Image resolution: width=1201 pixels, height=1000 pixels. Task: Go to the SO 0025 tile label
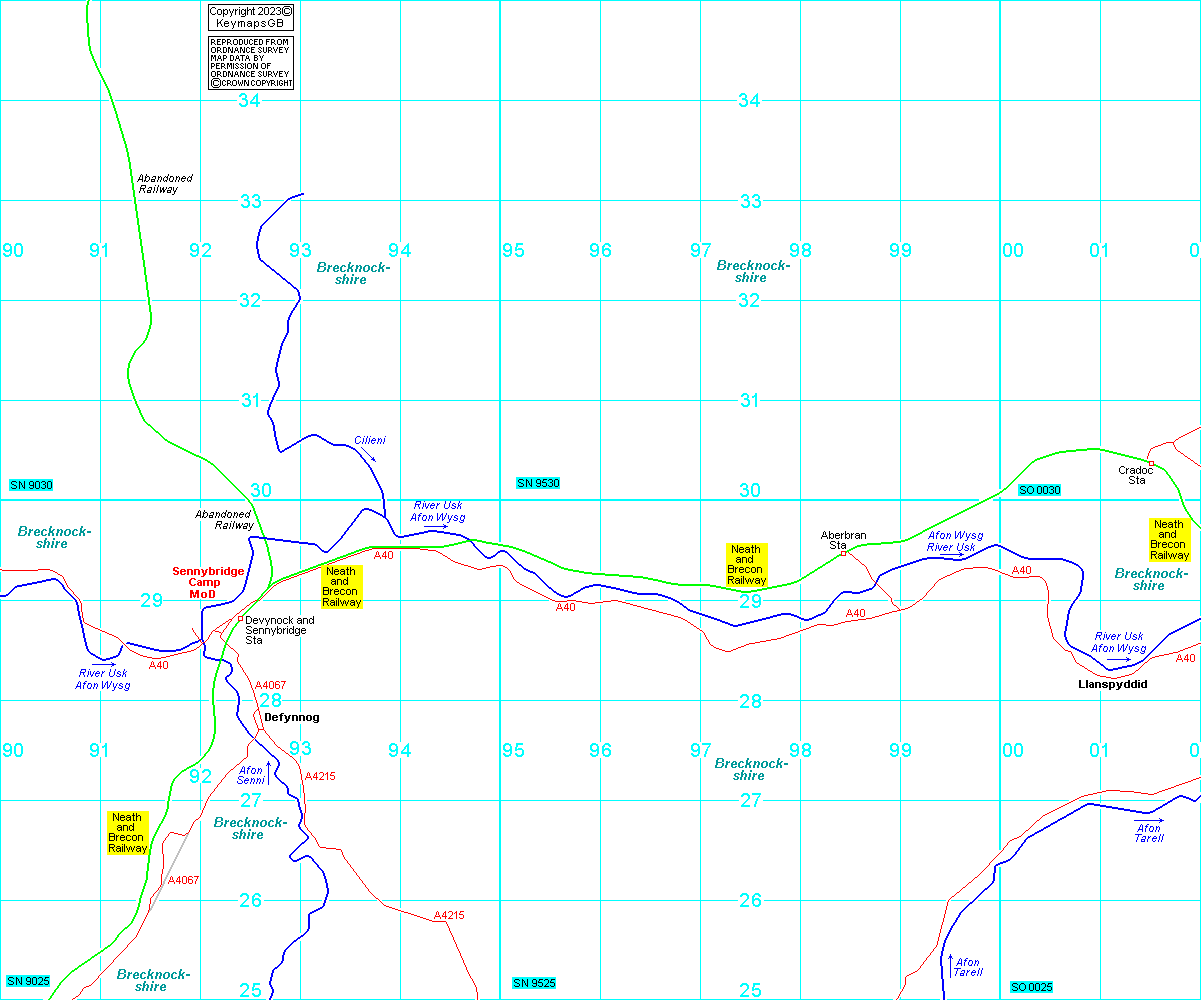1031,987
